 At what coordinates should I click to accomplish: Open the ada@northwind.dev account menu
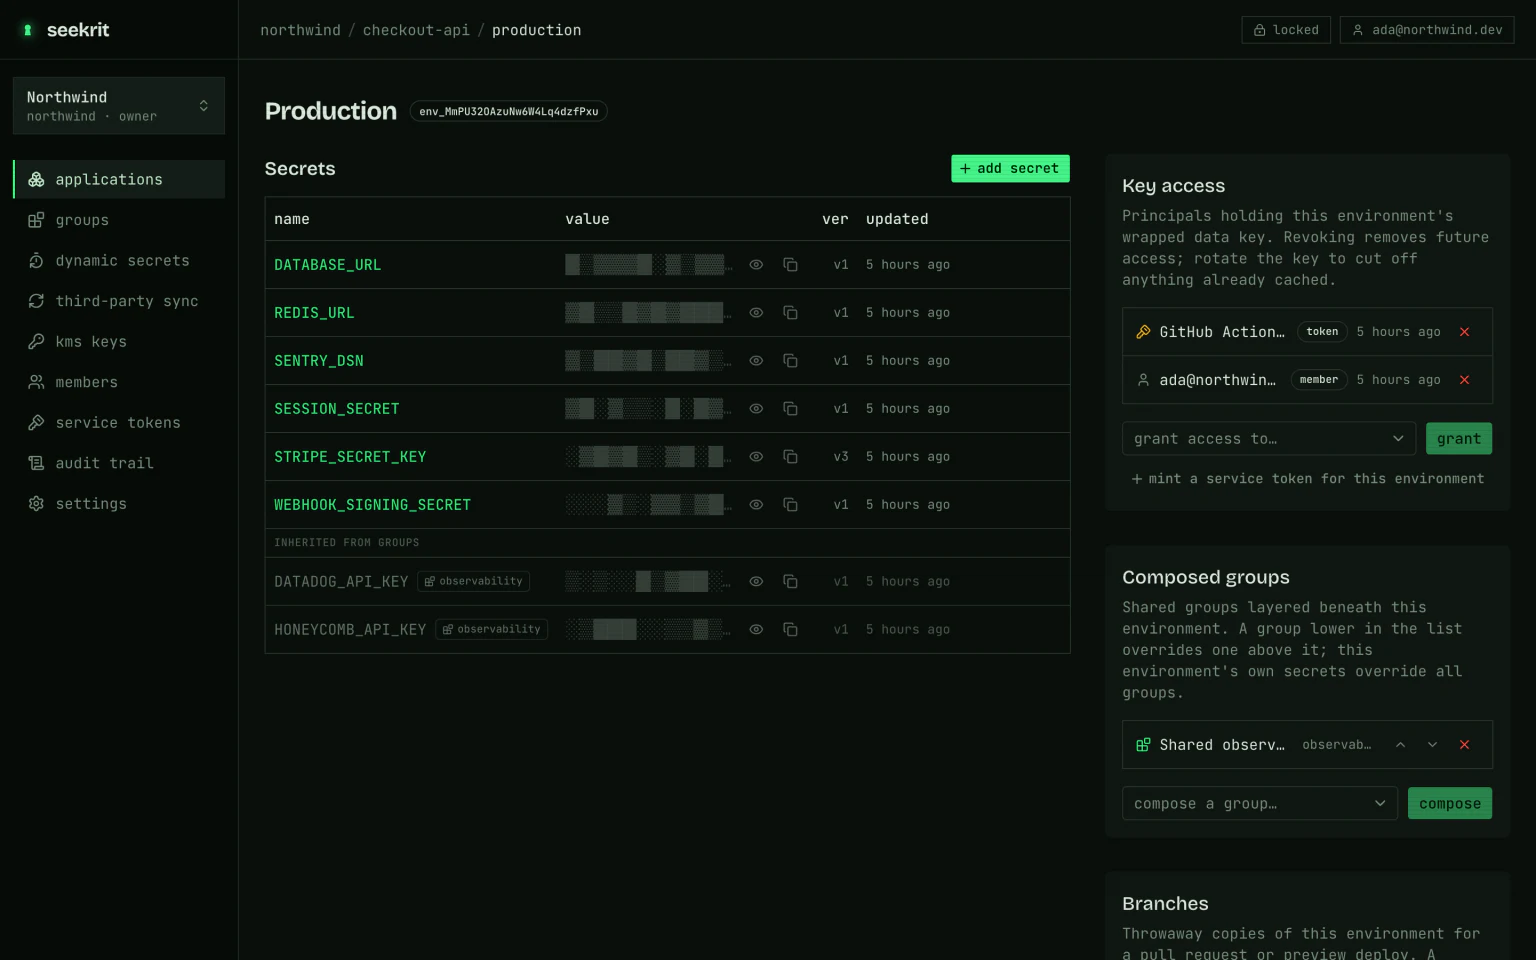pyautogui.click(x=1427, y=30)
